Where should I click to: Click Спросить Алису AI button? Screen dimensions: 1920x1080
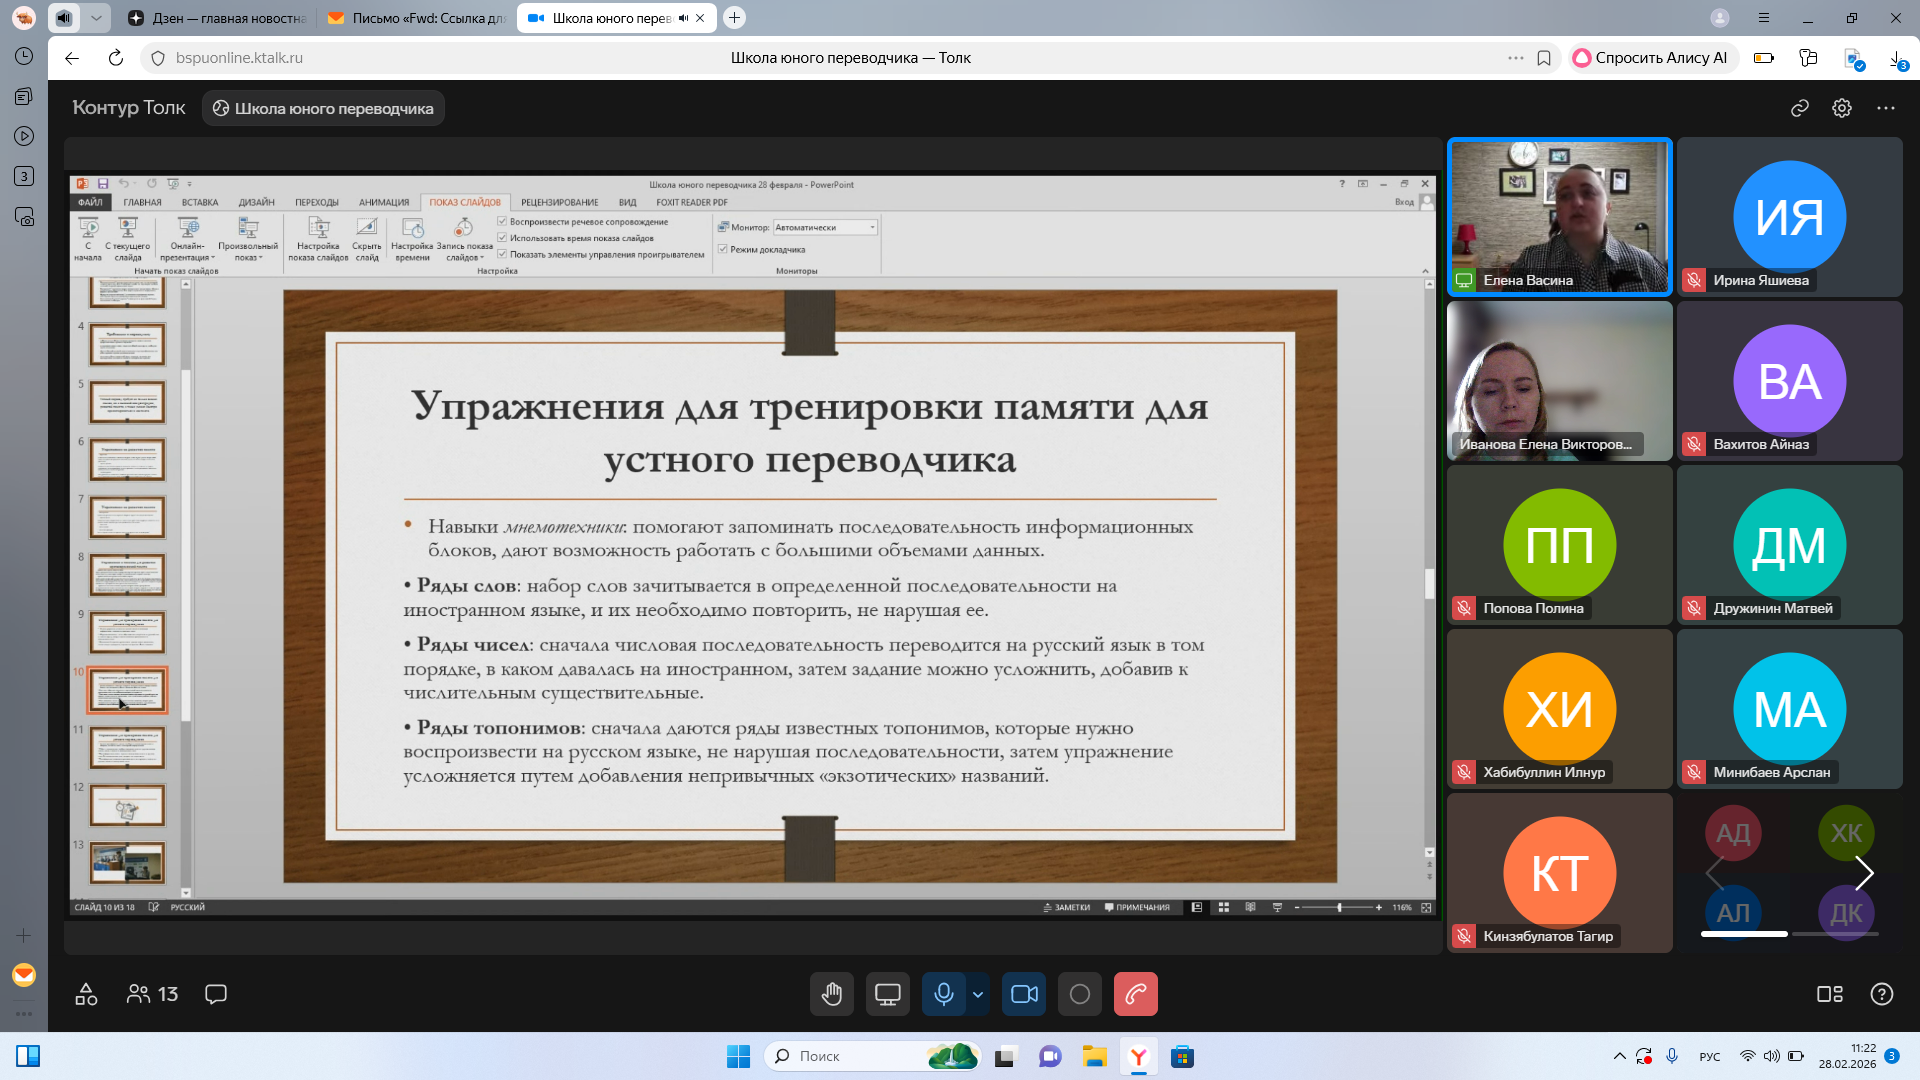pyautogui.click(x=1650, y=58)
